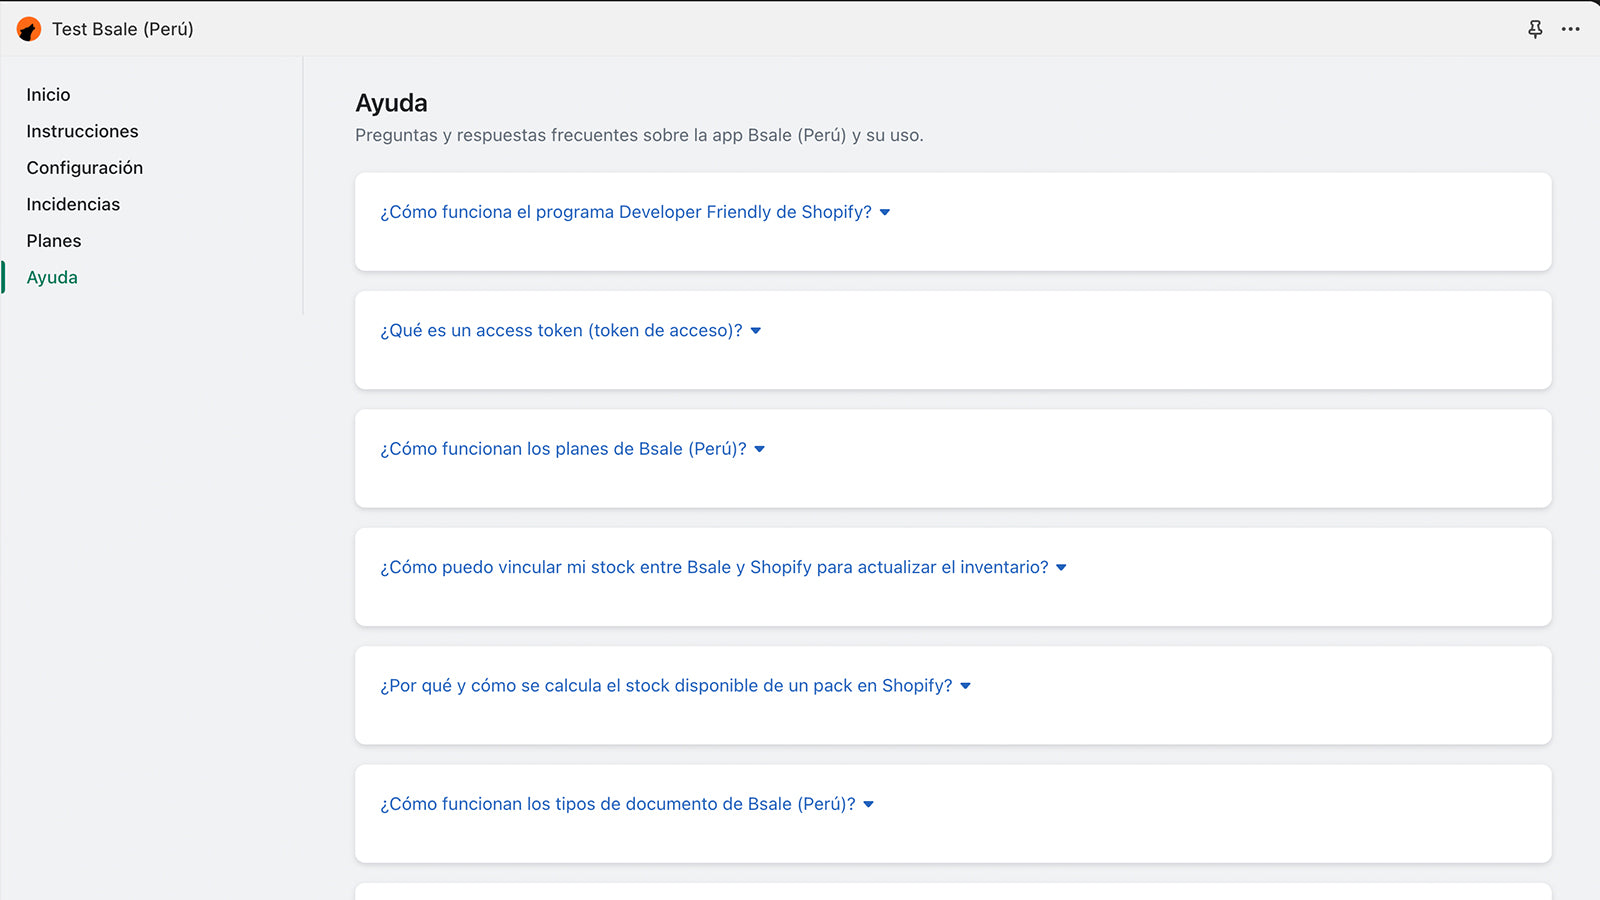
Task: Pin the app with the pin icon
Action: tap(1535, 29)
